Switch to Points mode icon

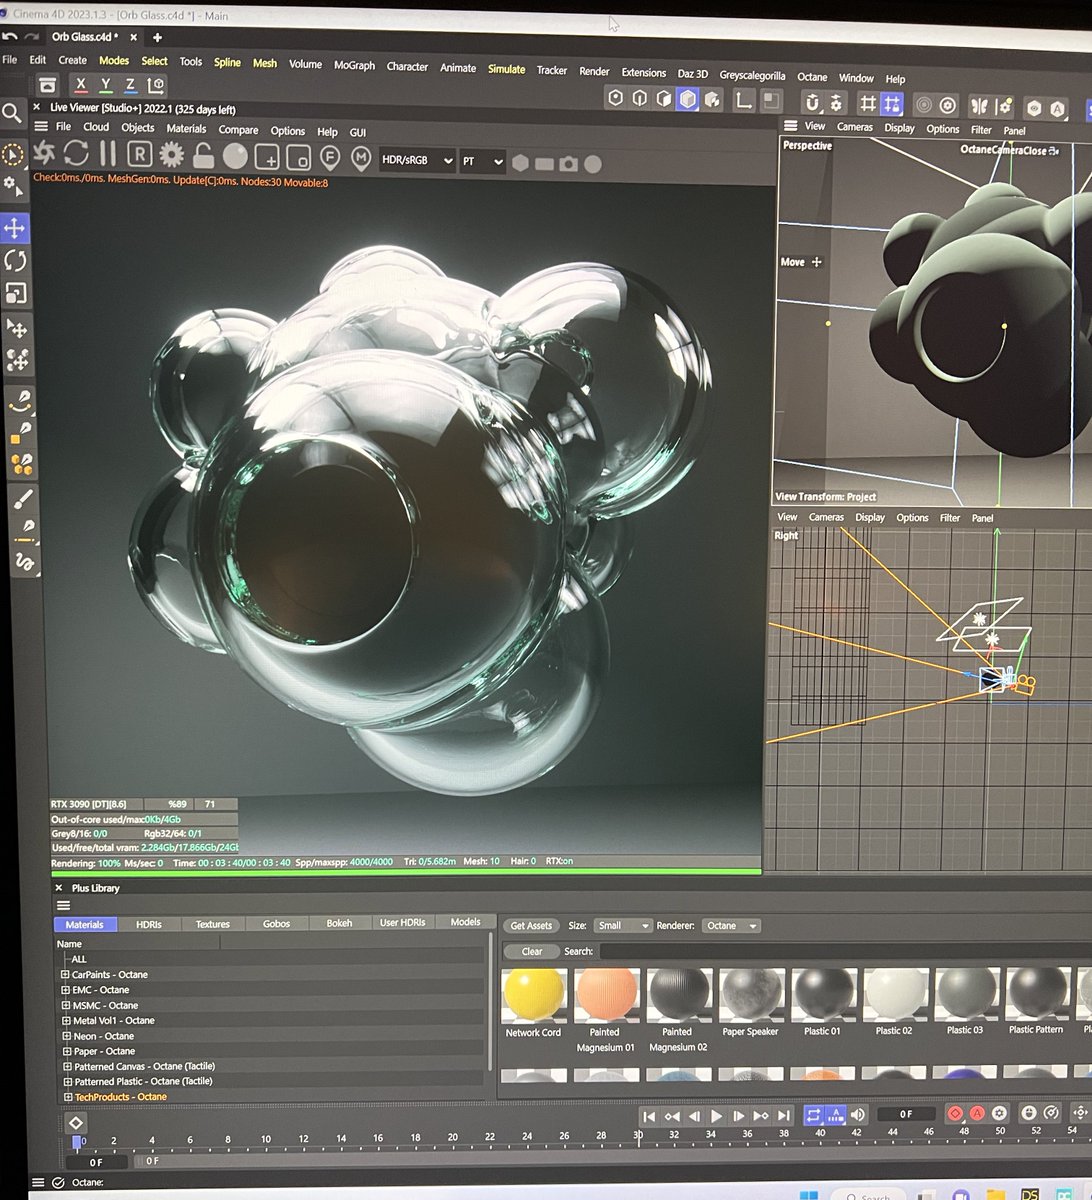click(x=616, y=98)
